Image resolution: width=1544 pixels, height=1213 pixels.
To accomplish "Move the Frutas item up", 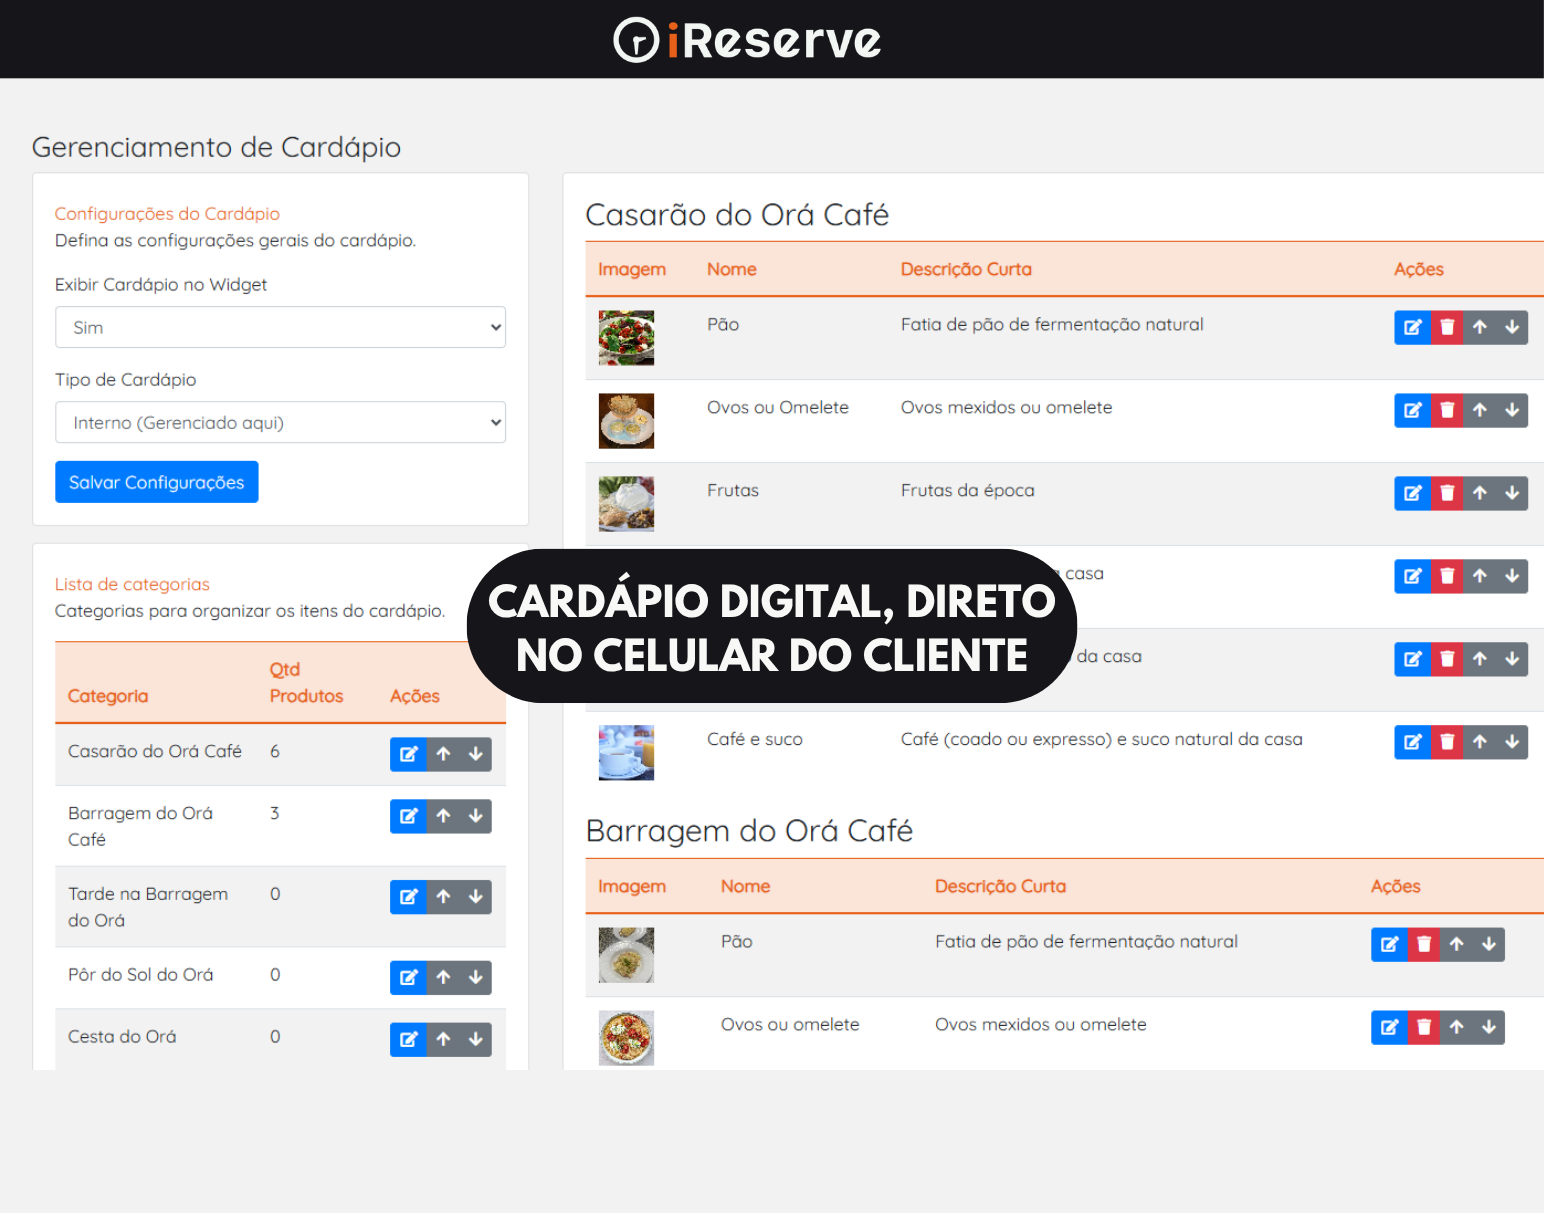I will [1480, 494].
